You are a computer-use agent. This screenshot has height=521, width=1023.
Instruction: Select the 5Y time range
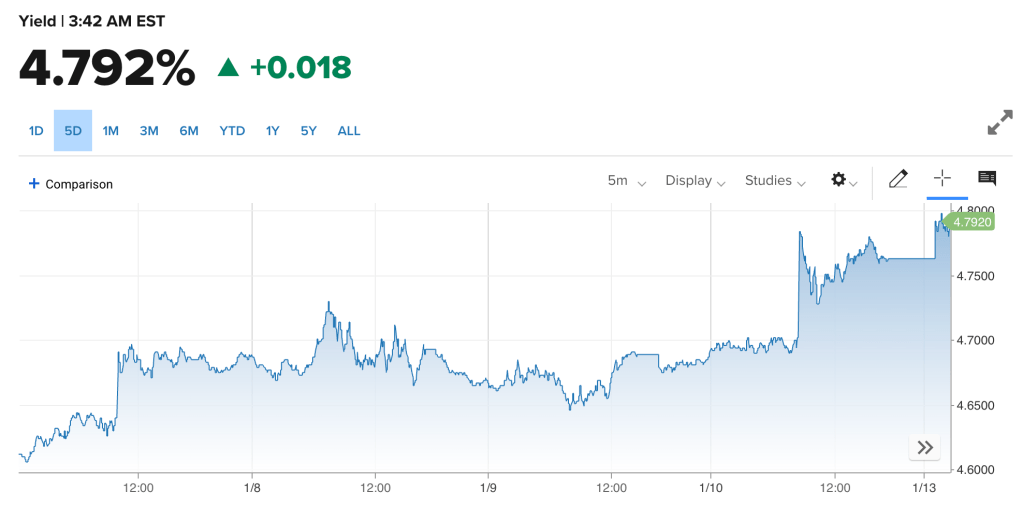(308, 131)
